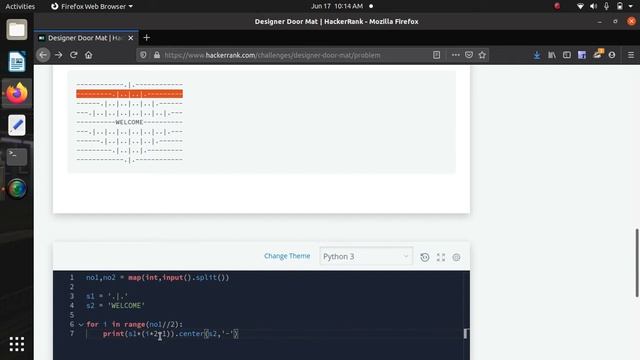Click the page vertical scrollbar thumb
This screenshot has width=640, height=360.
(x=637, y=263)
